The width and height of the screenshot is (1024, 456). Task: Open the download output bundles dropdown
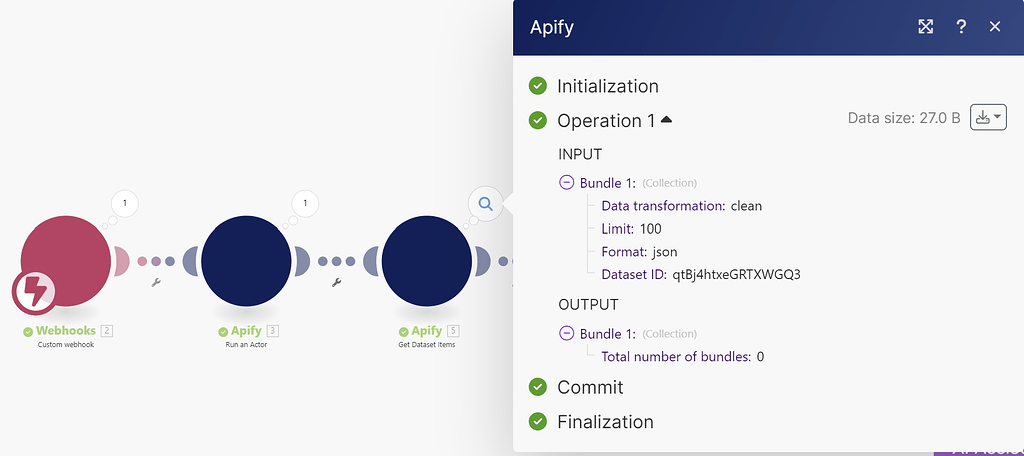click(x=988, y=118)
